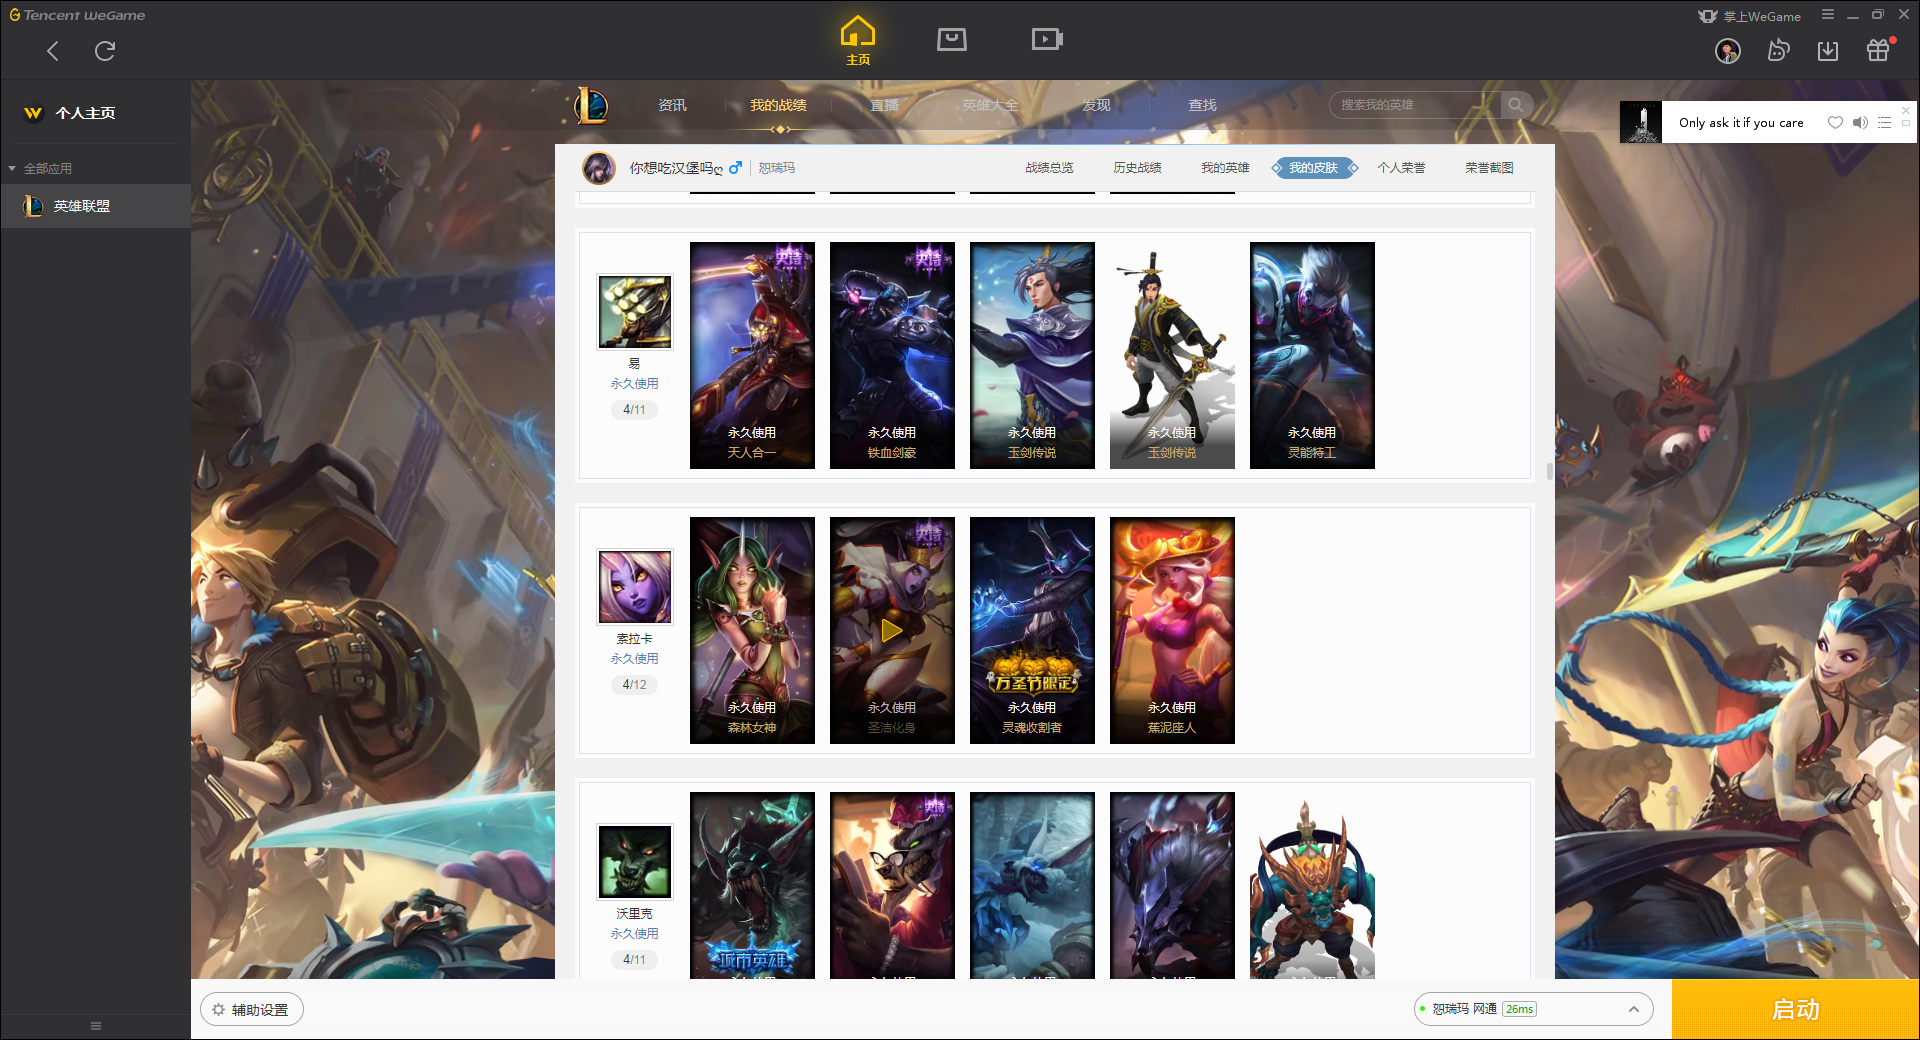Viewport: 1920px width, 1040px height.
Task: Open the 蕉泥座人 skin card
Action: (x=1172, y=630)
